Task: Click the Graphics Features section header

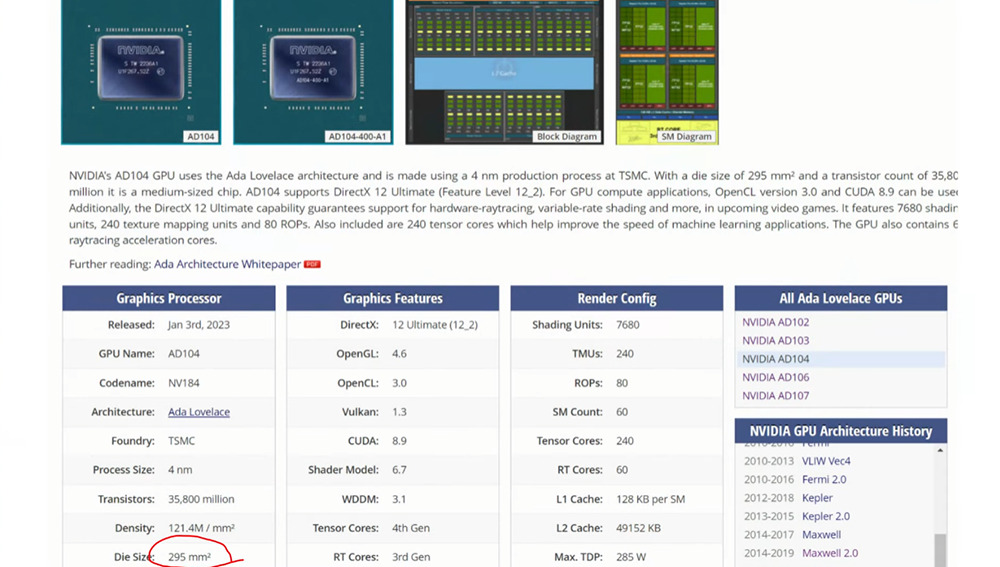Action: click(393, 298)
